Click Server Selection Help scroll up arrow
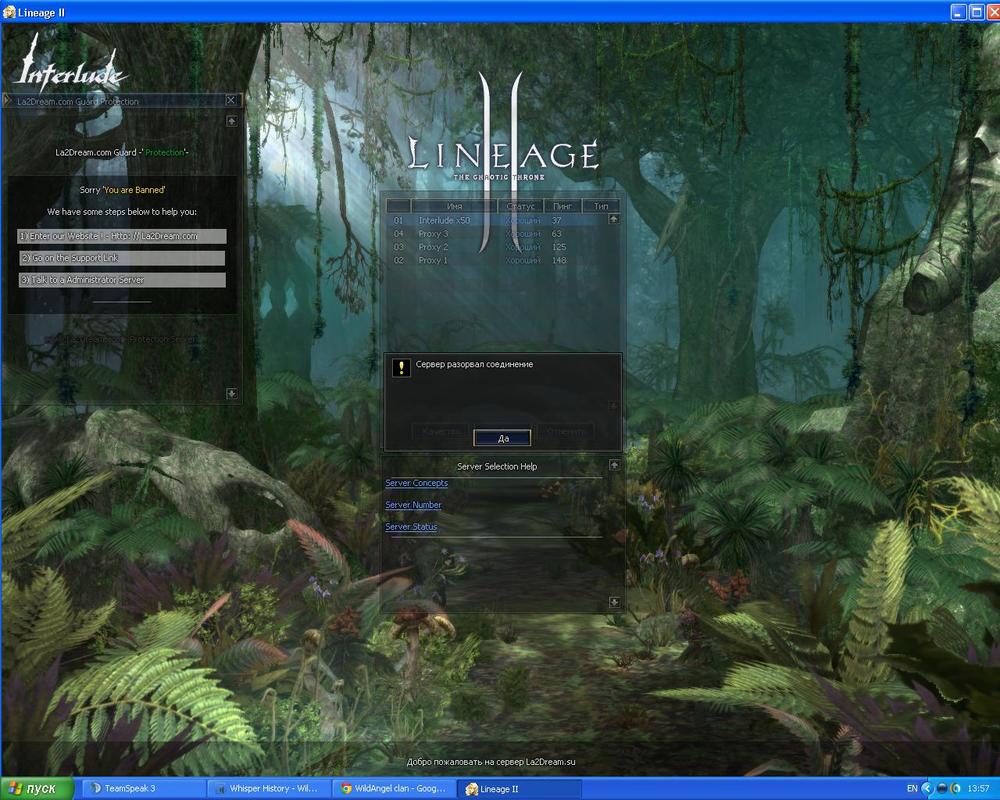This screenshot has width=1000, height=800. click(613, 466)
